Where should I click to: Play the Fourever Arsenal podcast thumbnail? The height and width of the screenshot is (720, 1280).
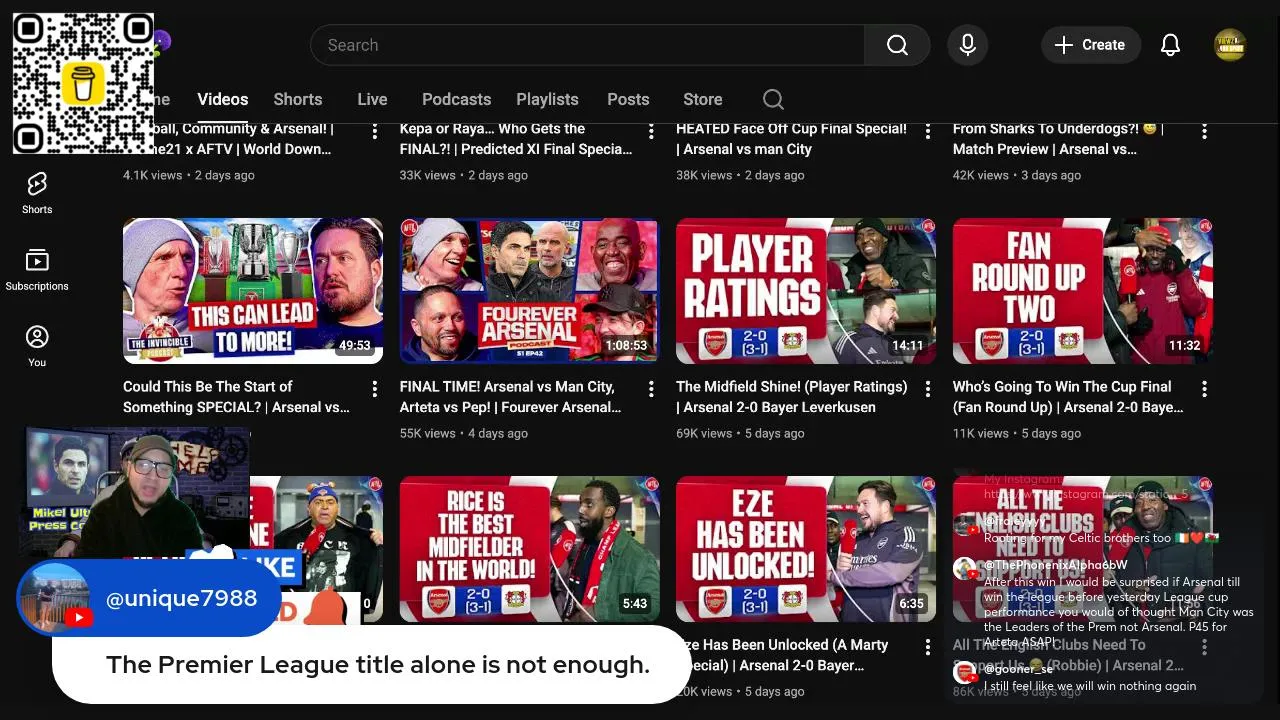pos(529,291)
